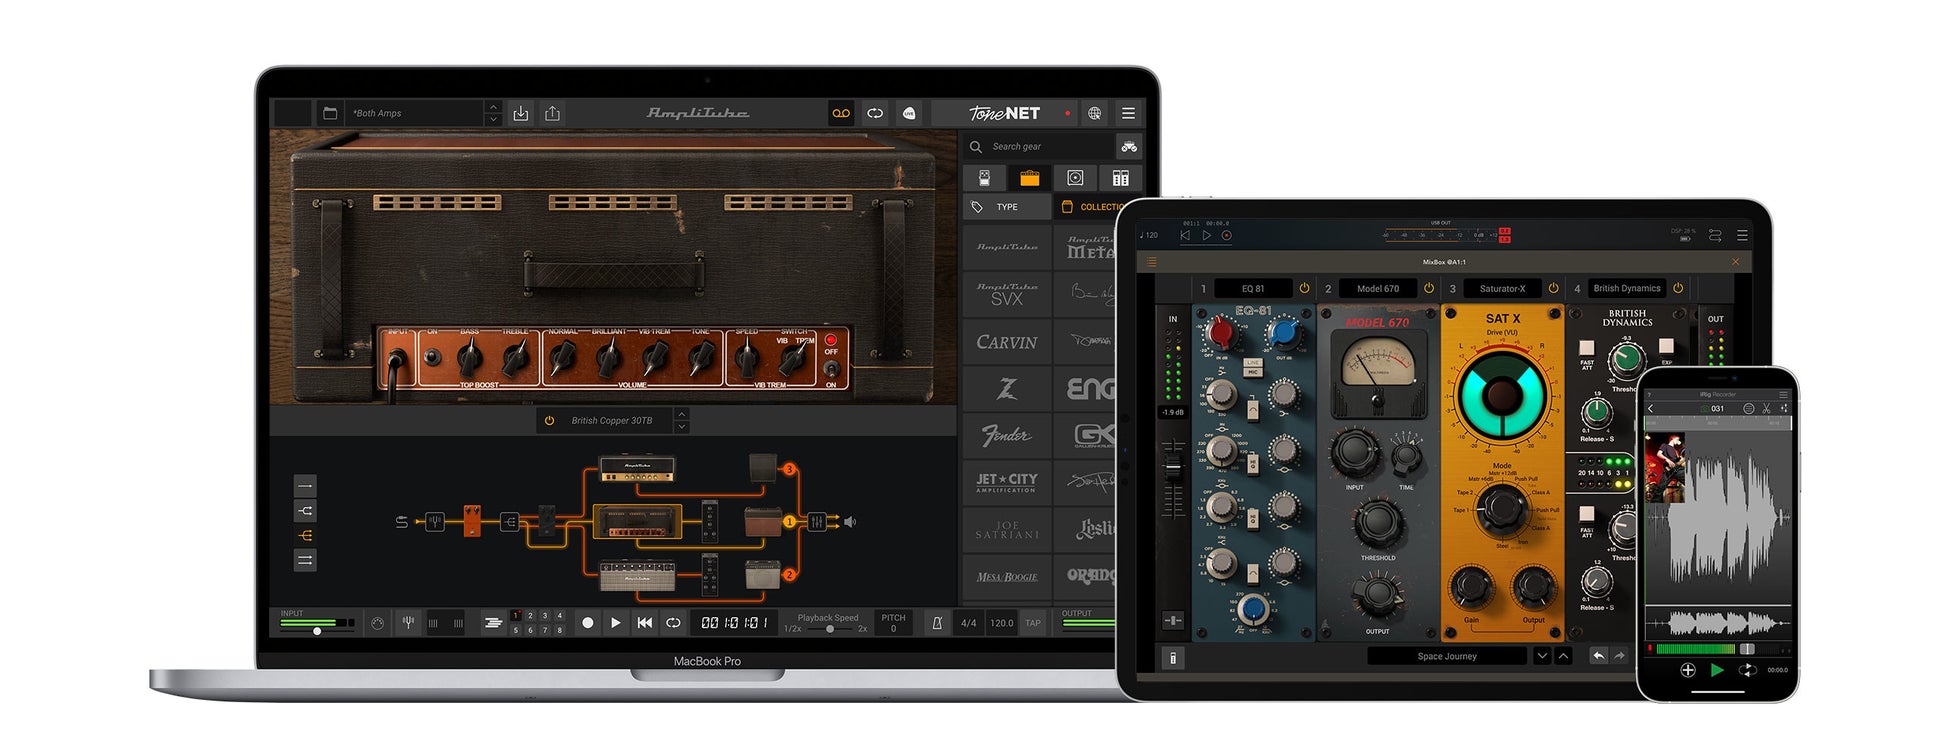
Task: Toggle power for British Copper 30TB amp
Action: (549, 421)
